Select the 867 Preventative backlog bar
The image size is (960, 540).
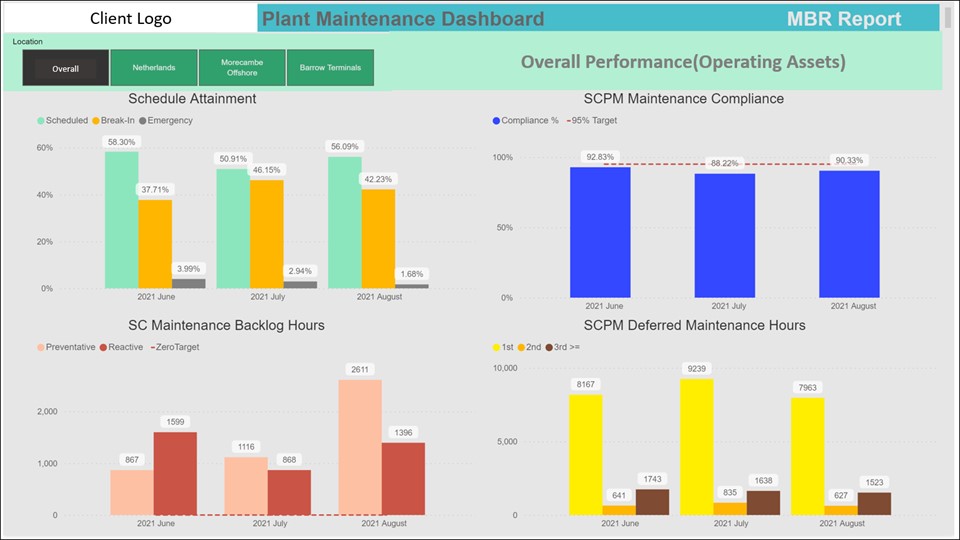point(132,492)
